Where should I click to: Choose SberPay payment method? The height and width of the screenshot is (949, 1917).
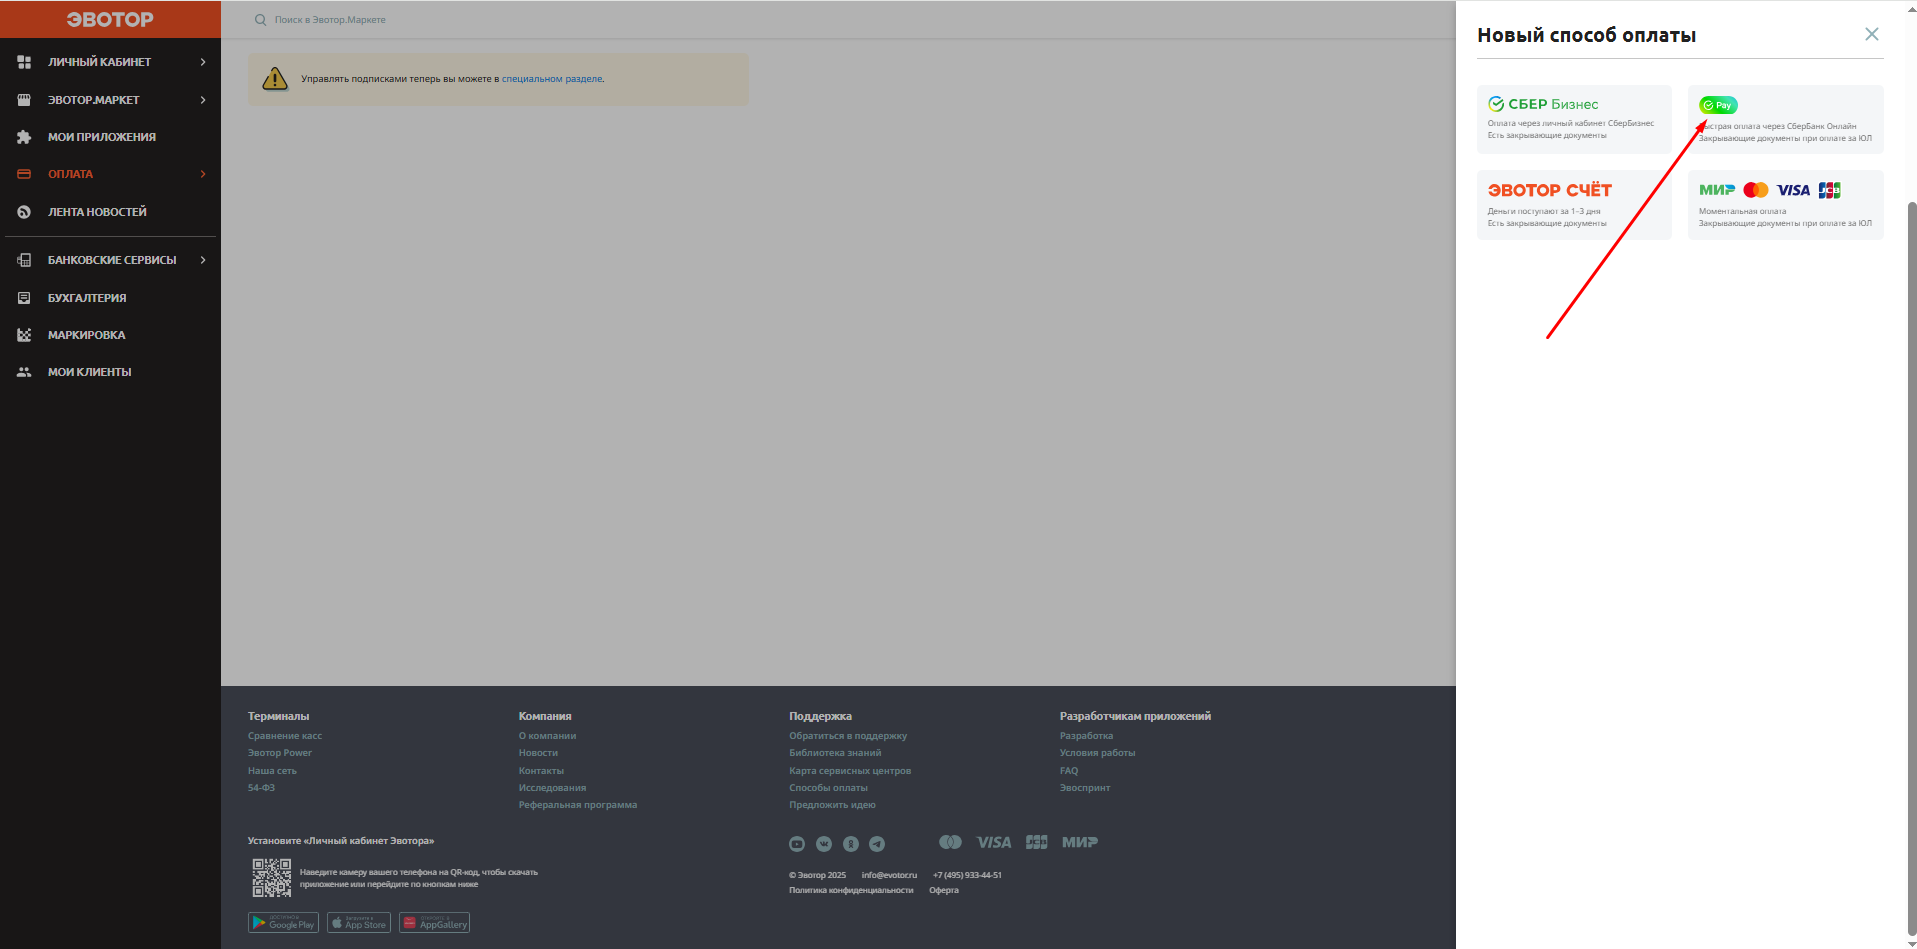1785,119
